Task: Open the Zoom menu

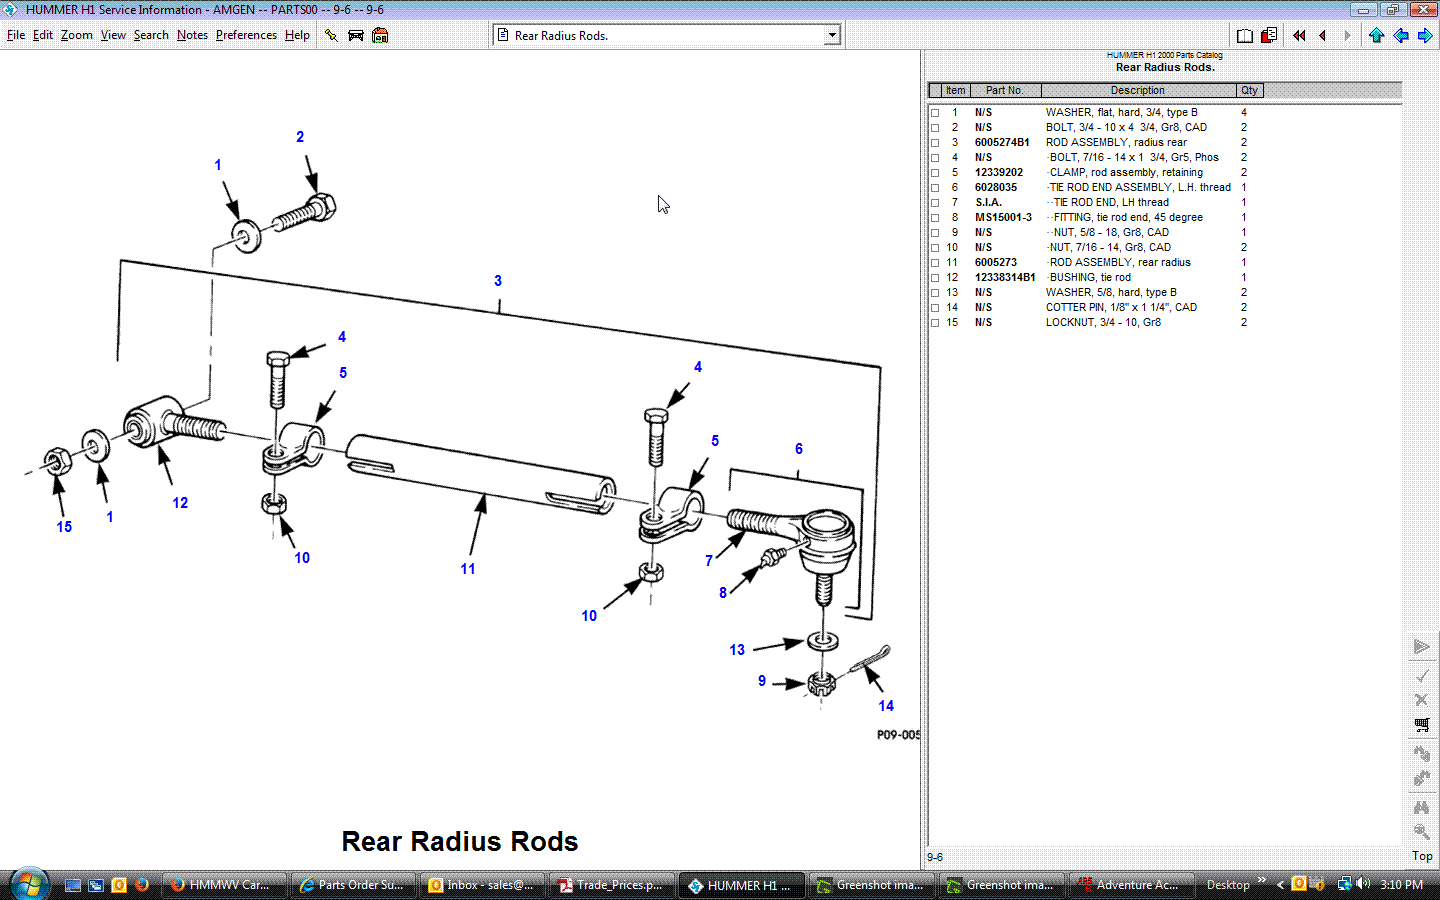Action: click(x=76, y=35)
